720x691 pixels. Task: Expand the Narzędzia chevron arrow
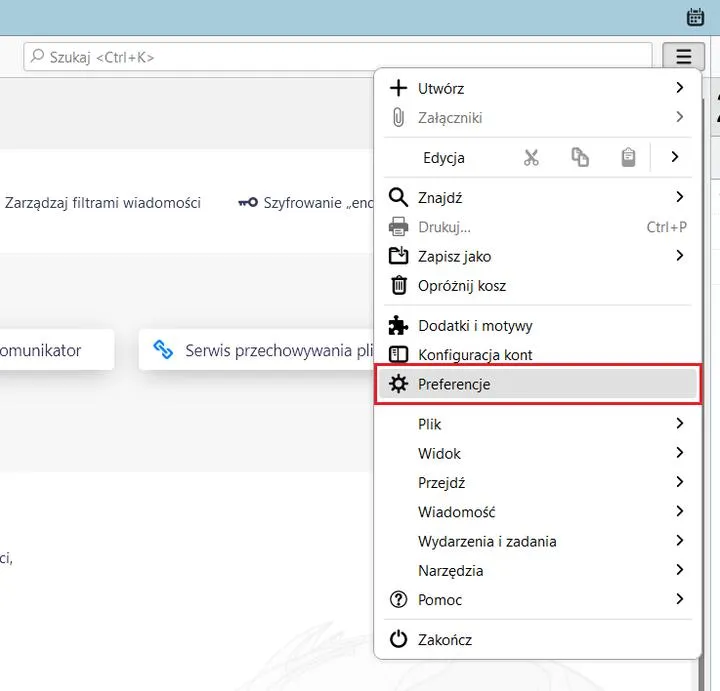680,570
